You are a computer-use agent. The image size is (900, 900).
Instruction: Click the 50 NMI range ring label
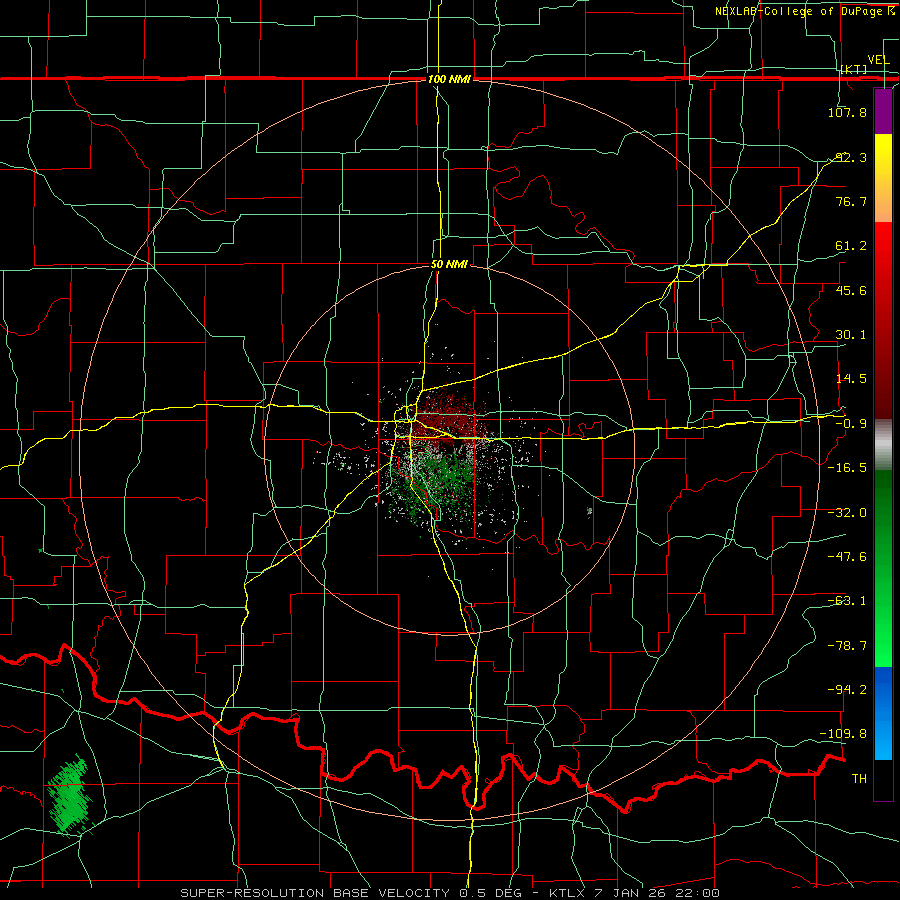pos(449,265)
